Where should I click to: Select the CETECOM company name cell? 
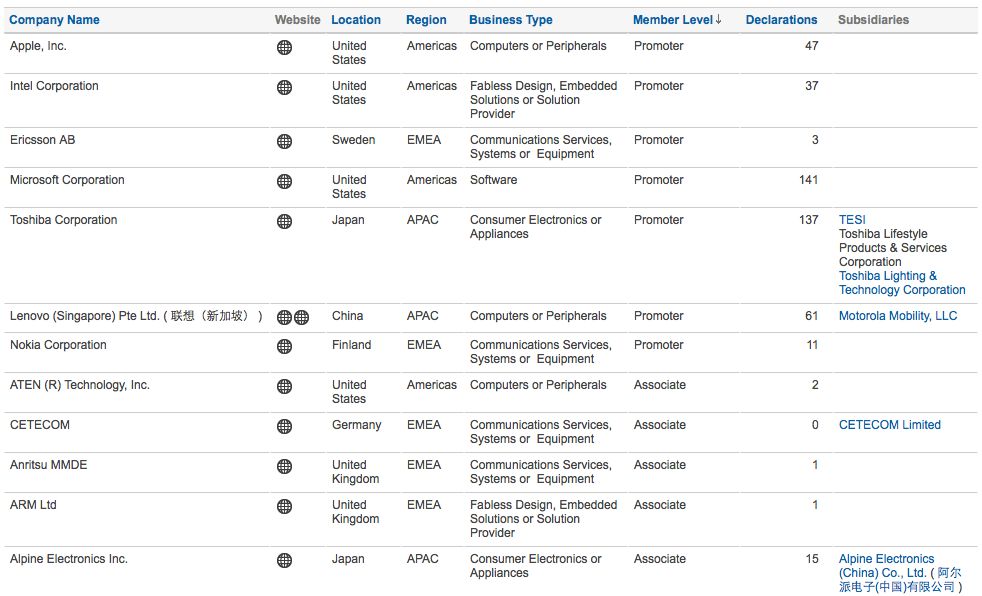39,425
